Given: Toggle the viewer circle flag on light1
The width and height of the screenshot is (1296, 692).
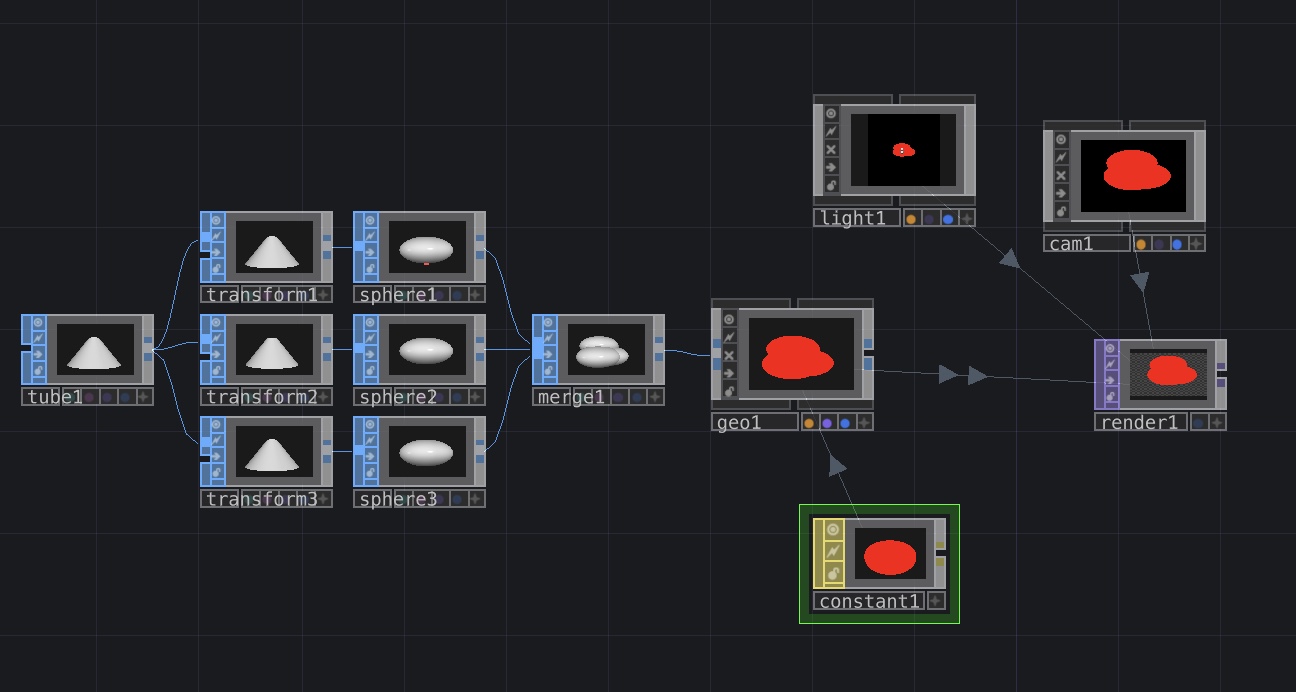Looking at the screenshot, I should (x=831, y=114).
